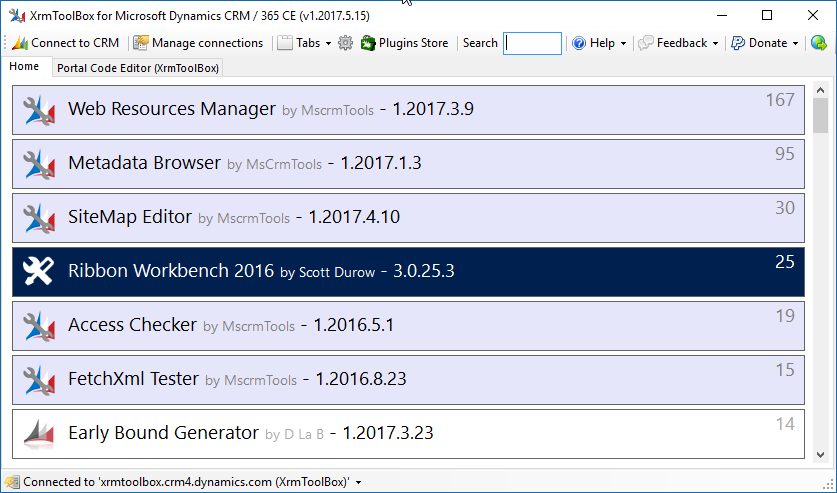This screenshot has height=493, width=837.
Task: Expand the Help dropdown menu
Action: 599,43
